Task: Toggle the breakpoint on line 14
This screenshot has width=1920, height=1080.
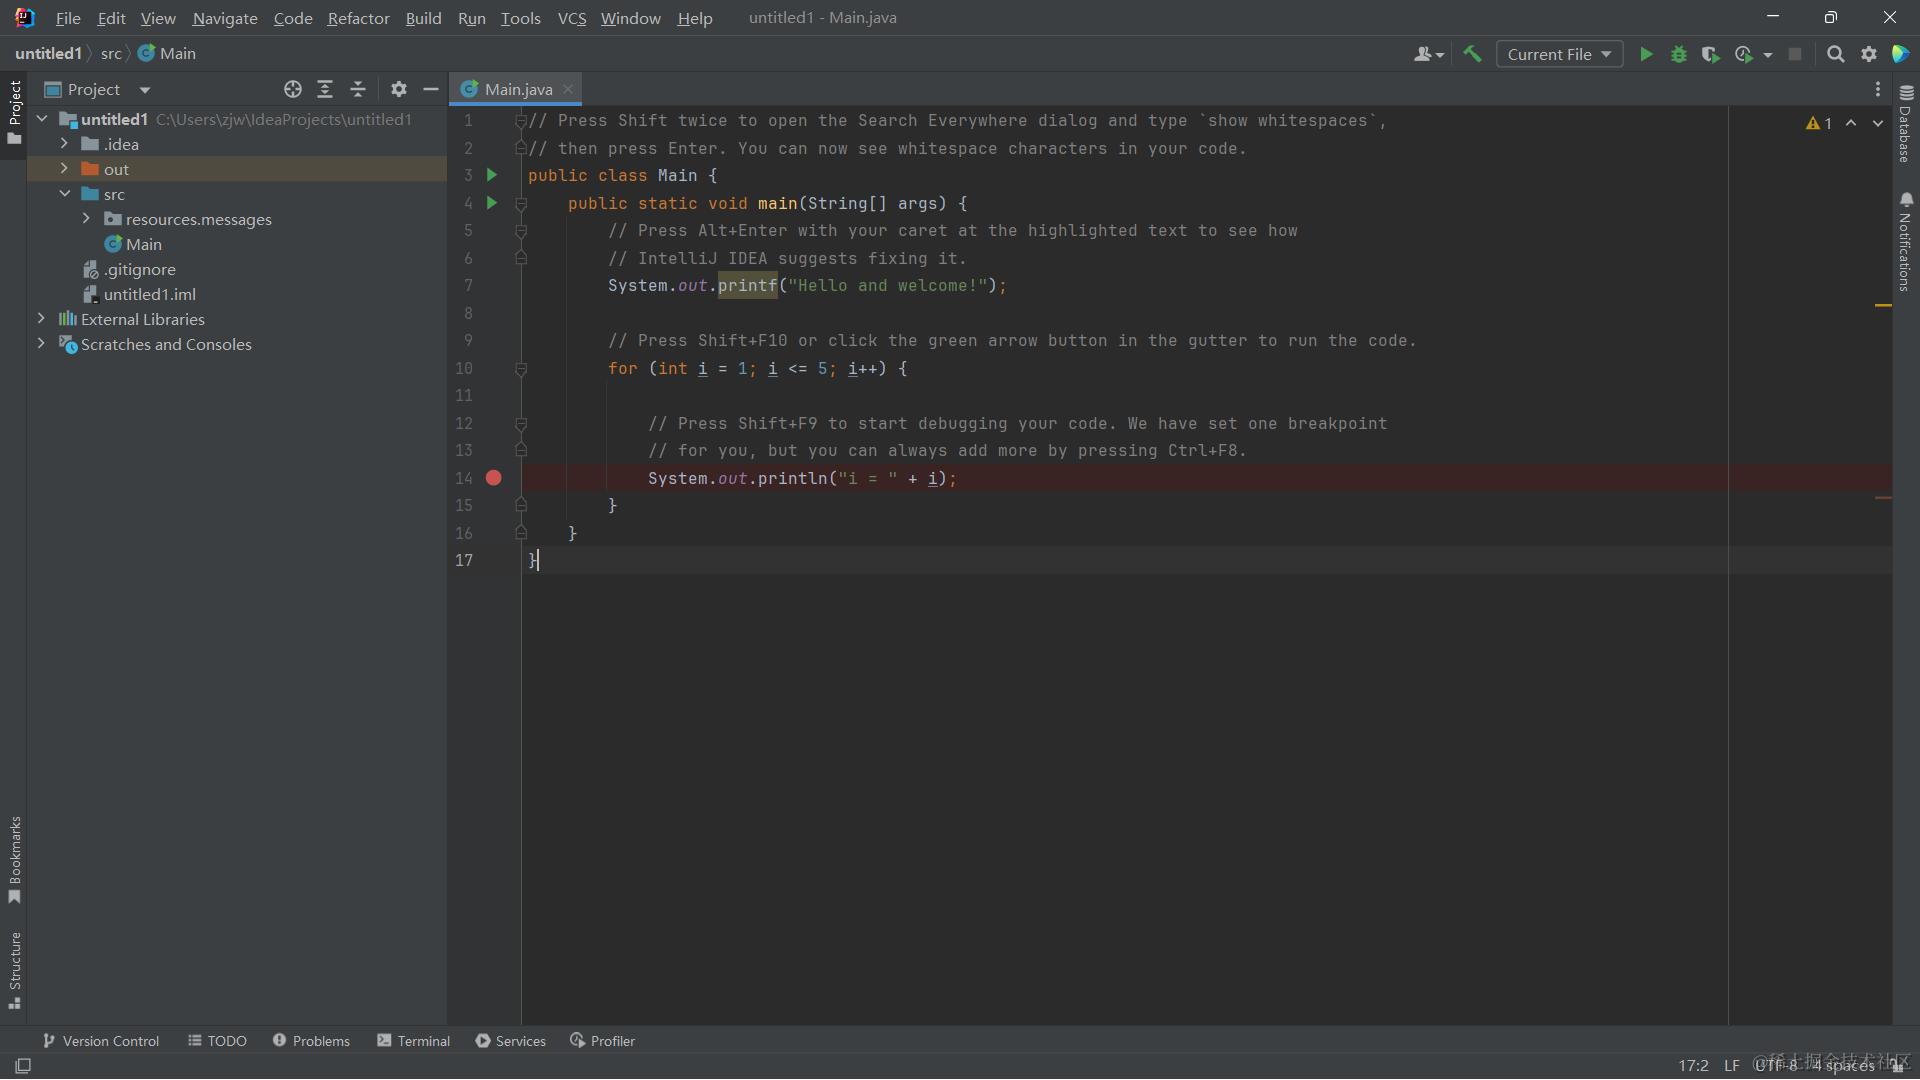Action: pos(493,478)
